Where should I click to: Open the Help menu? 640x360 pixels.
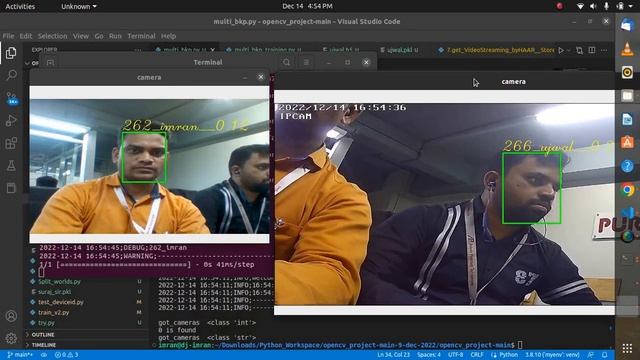tap(168, 36)
